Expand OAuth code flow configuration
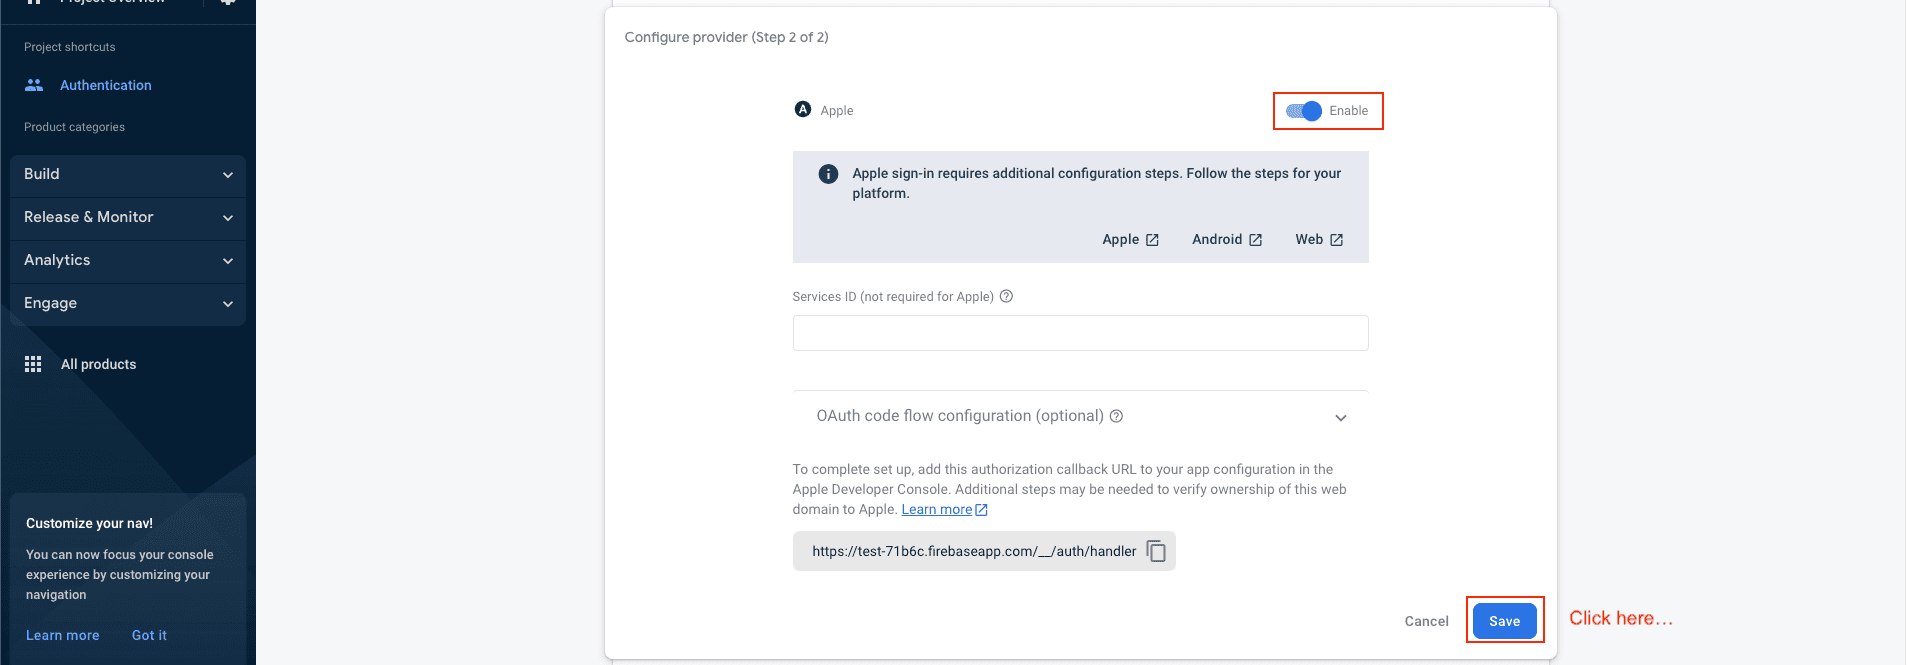The image size is (1907, 665). click(1340, 417)
